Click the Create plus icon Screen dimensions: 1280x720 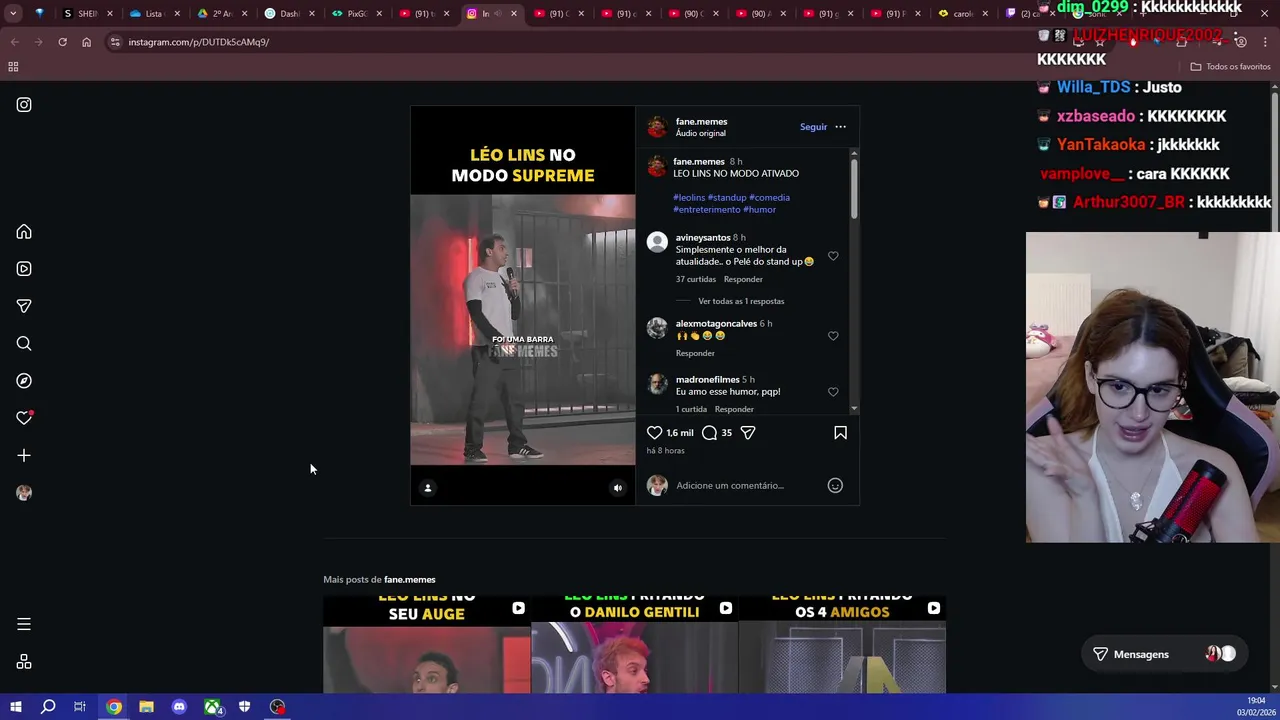[24, 456]
